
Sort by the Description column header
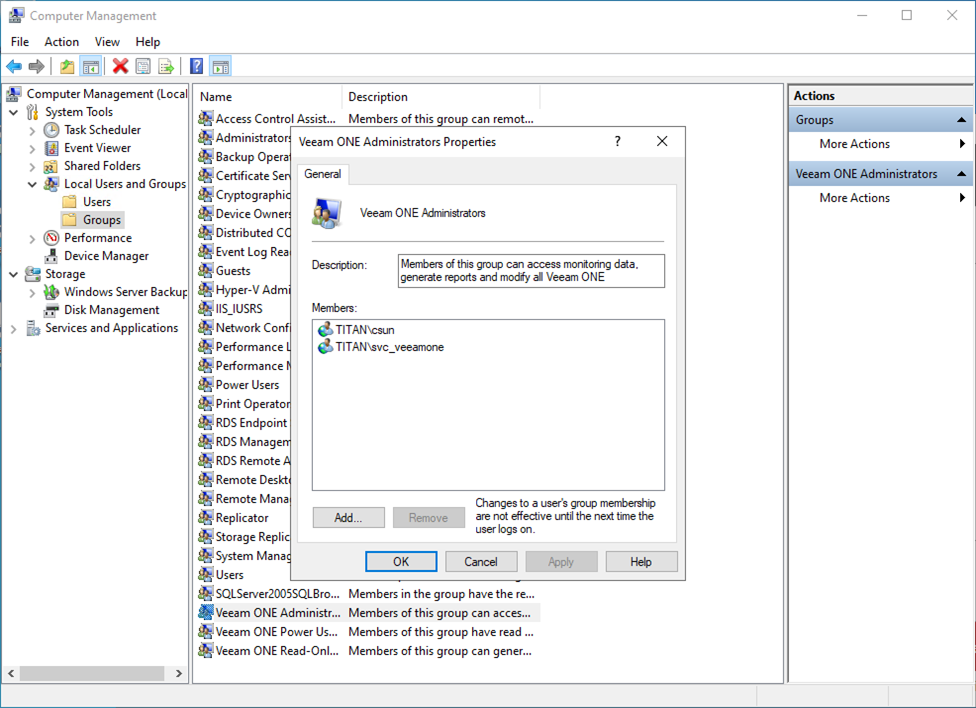click(x=441, y=97)
